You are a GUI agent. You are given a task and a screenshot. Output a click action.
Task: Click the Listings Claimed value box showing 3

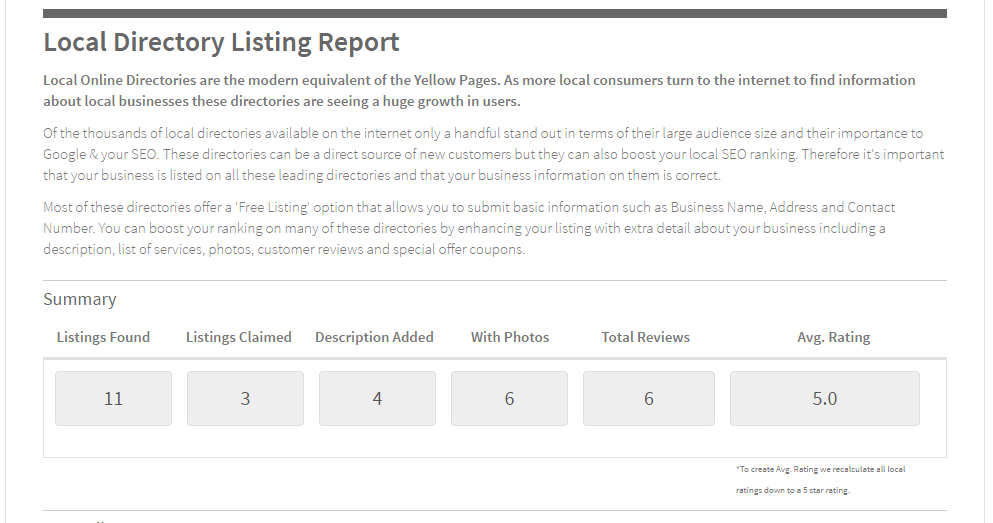245,398
